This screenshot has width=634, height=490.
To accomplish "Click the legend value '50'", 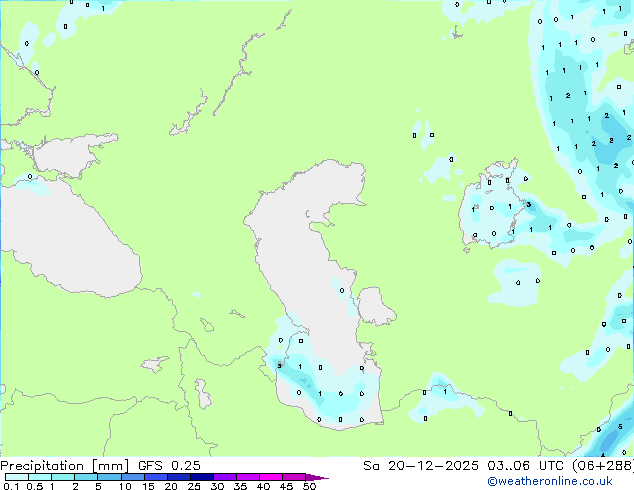I will tap(309, 486).
